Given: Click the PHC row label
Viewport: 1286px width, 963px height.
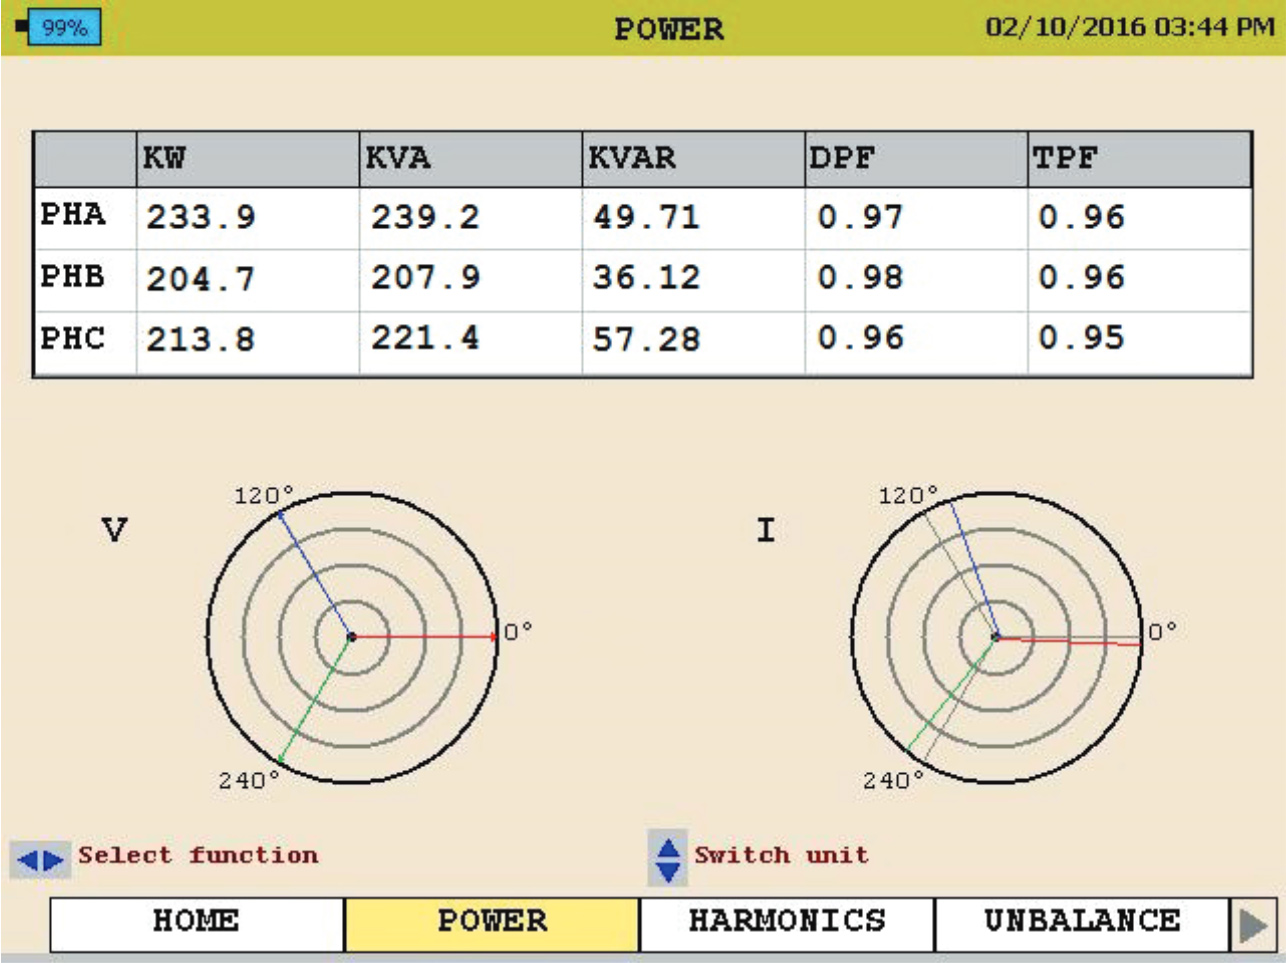Looking at the screenshot, I should pos(72,338).
